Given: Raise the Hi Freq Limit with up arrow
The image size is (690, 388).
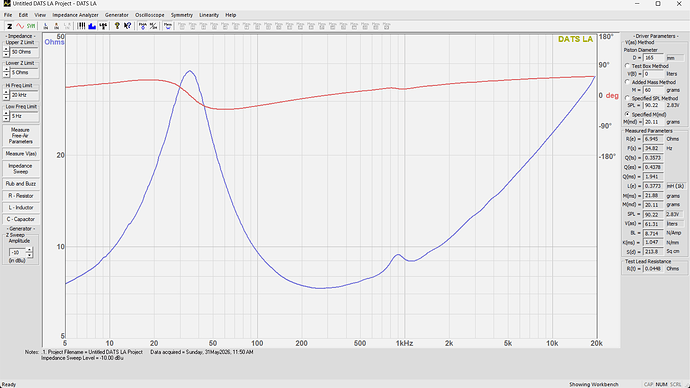Looking at the screenshot, I should [6, 93].
